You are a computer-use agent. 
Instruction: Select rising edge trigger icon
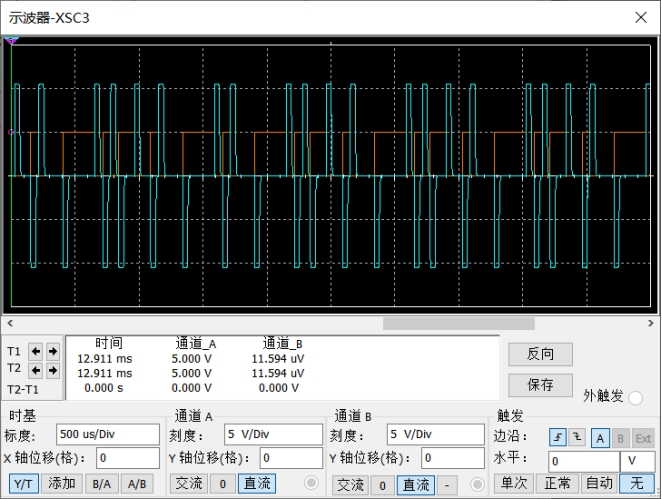tap(557, 437)
